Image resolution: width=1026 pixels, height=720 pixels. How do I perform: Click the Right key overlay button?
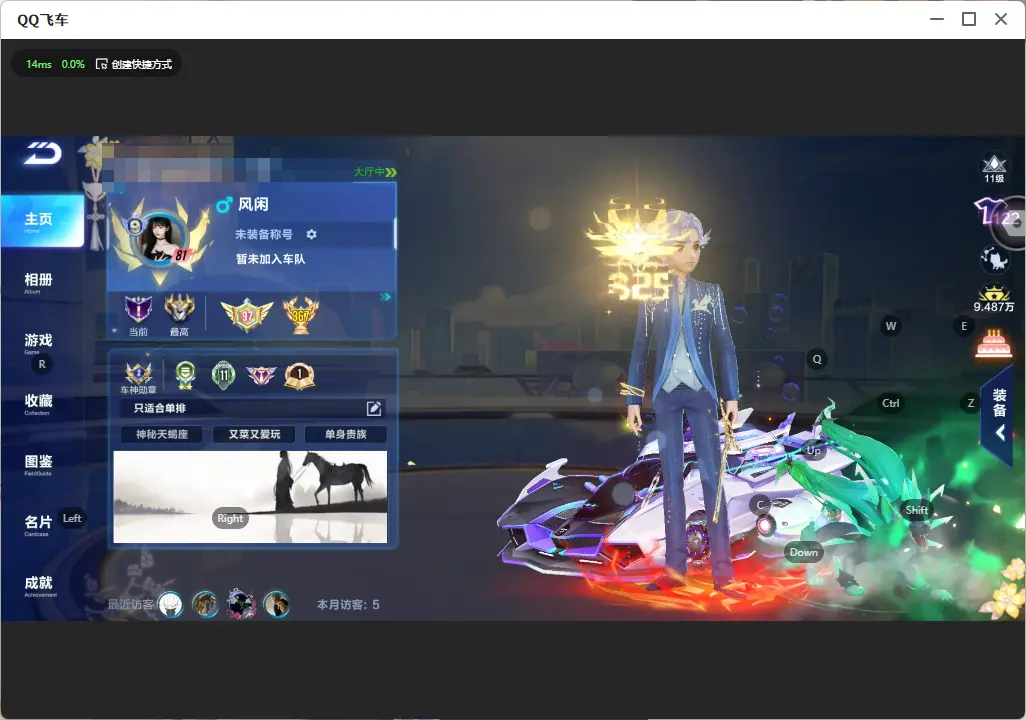click(230, 518)
